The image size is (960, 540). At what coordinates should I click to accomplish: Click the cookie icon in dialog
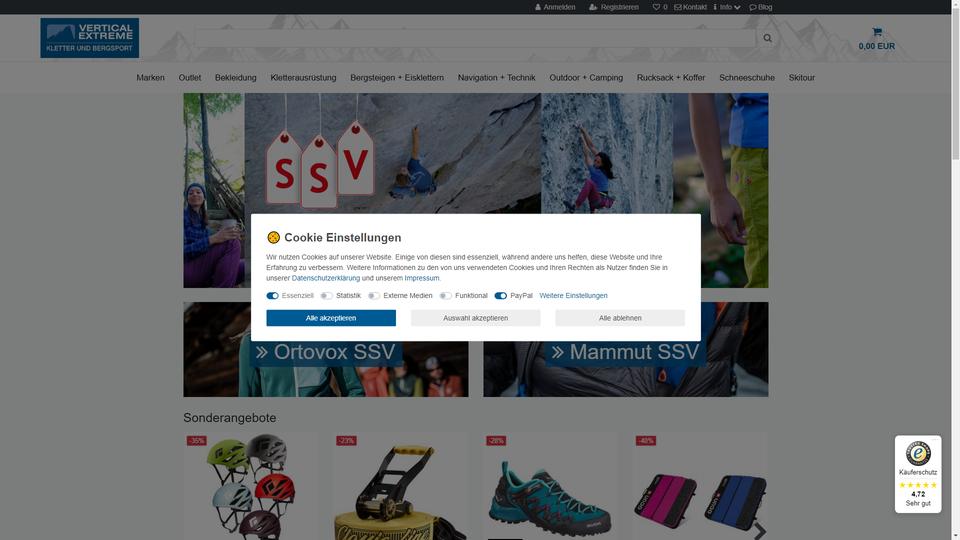tap(273, 238)
